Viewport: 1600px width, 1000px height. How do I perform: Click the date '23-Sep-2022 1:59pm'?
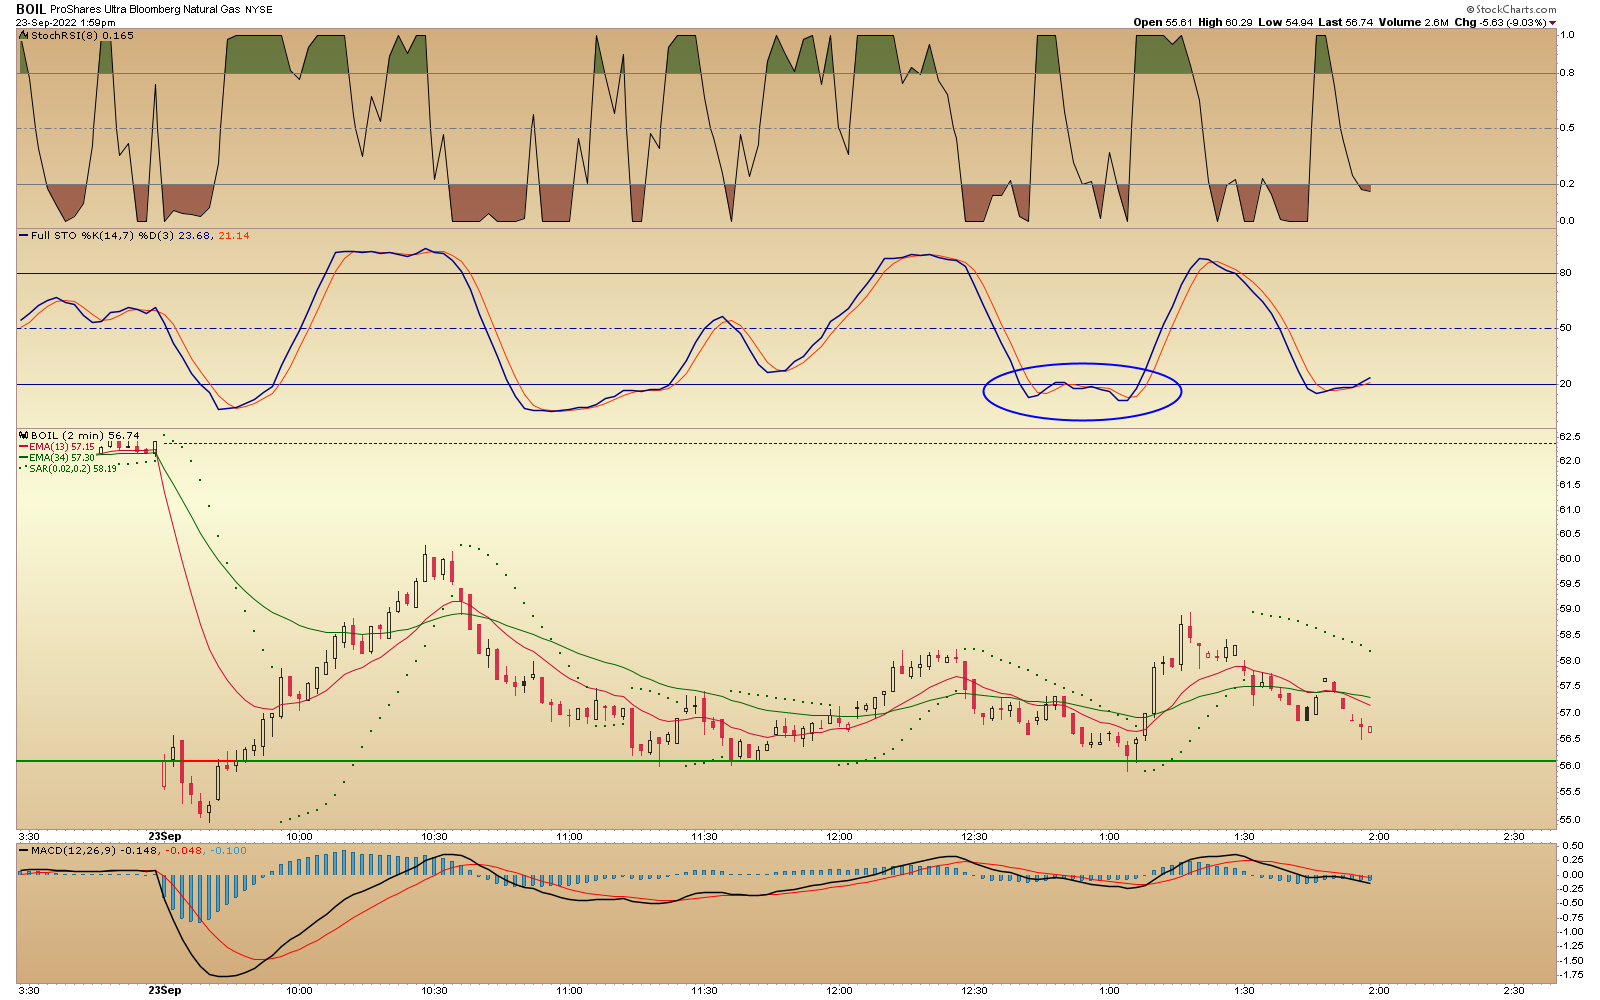(x=65, y=22)
